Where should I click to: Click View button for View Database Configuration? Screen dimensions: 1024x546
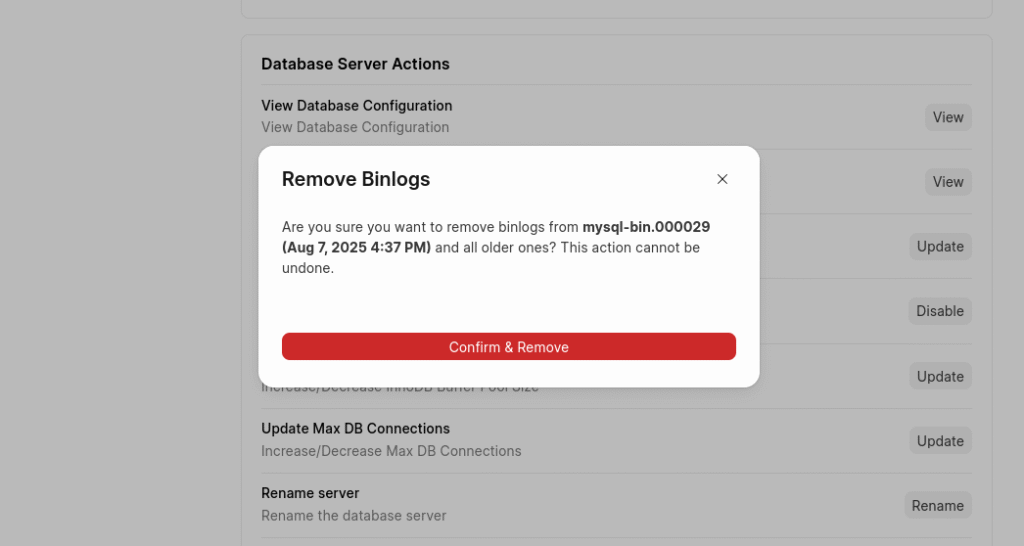(947, 117)
